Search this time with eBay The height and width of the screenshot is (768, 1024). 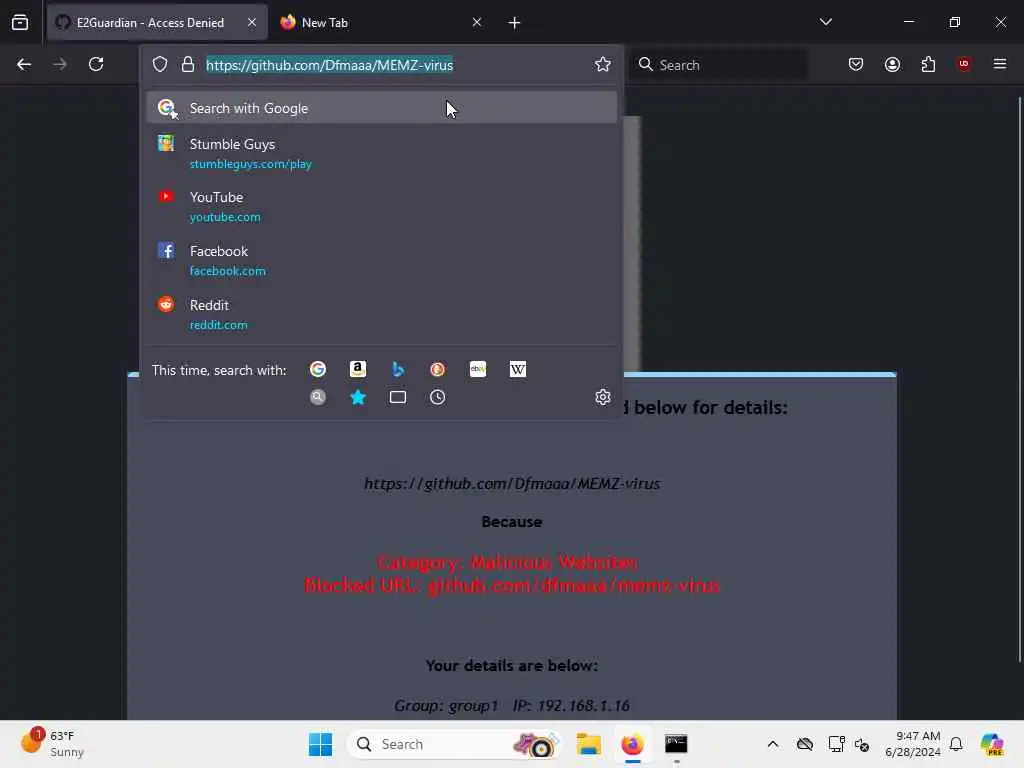(478, 370)
